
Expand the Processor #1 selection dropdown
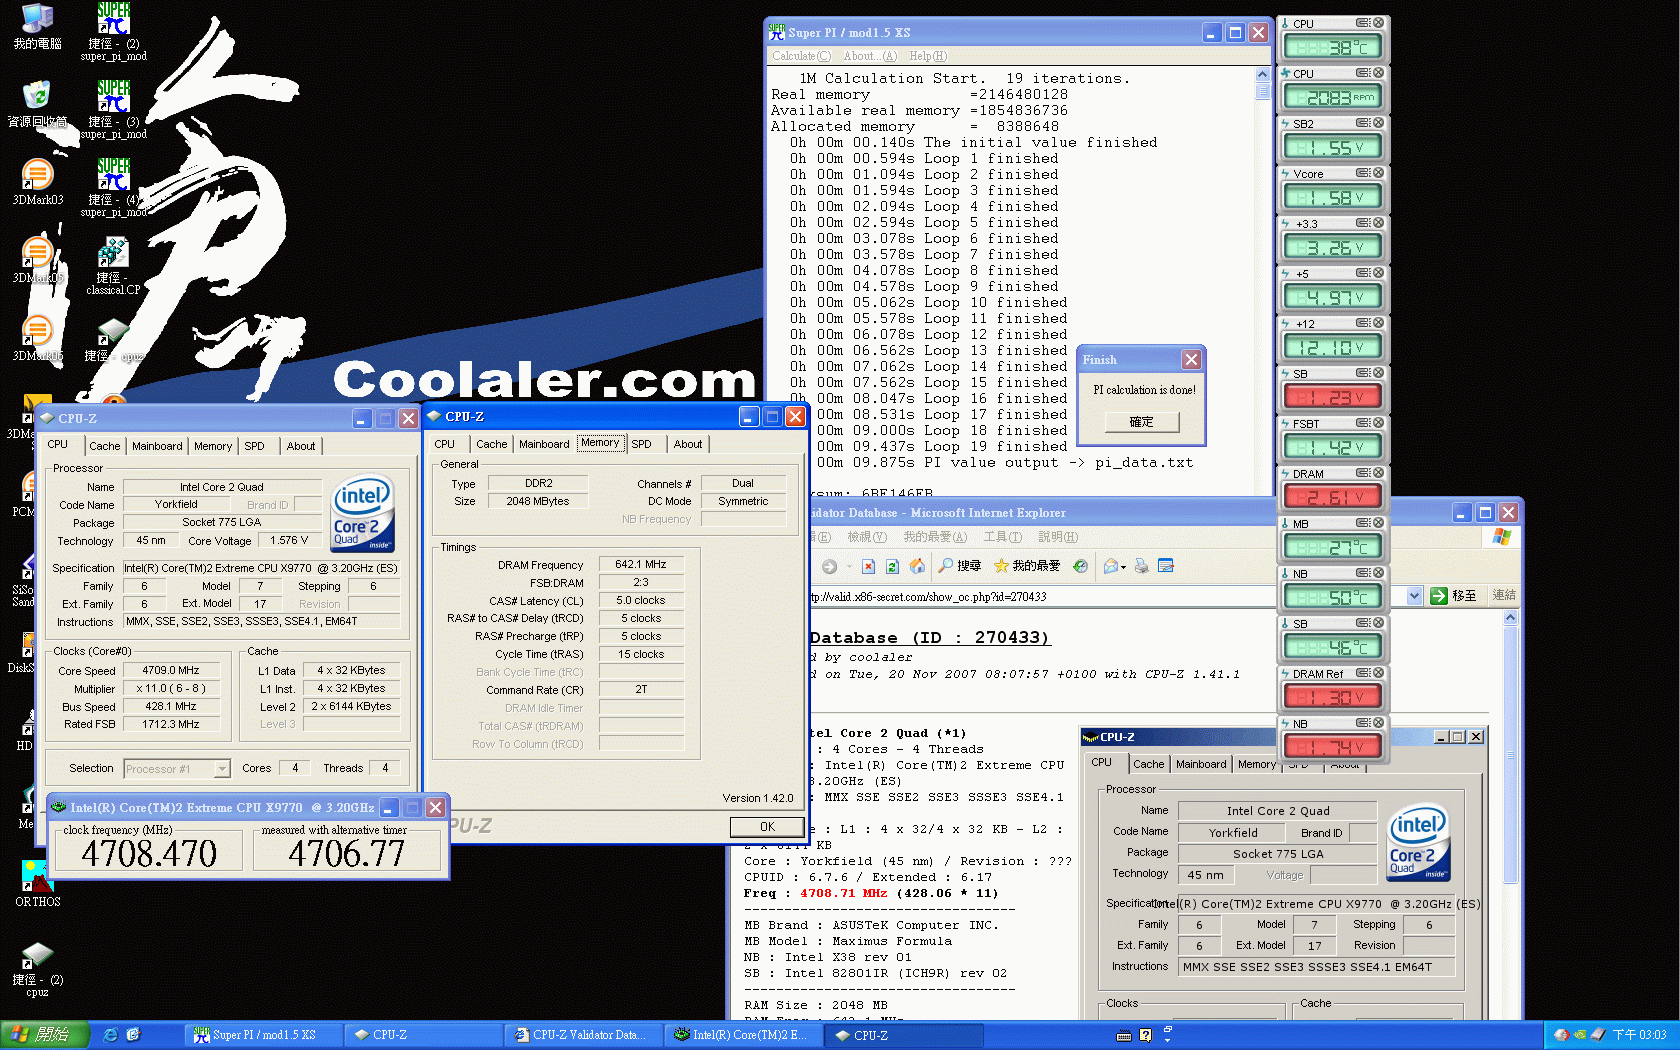pos(222,769)
